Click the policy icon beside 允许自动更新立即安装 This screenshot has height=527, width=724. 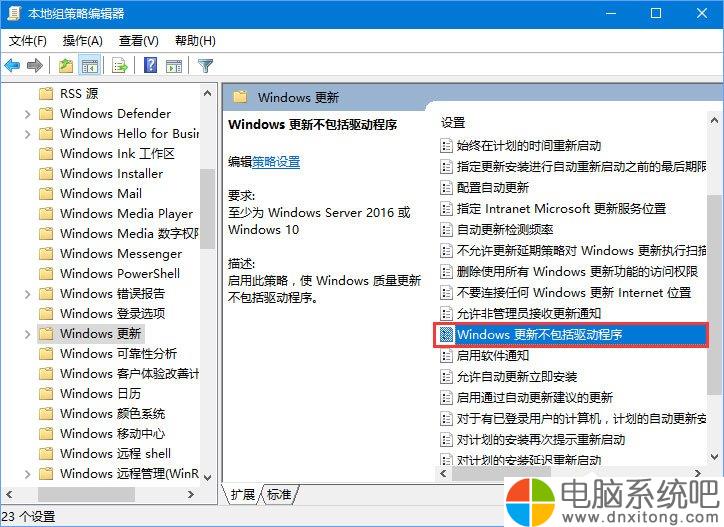[x=446, y=377]
